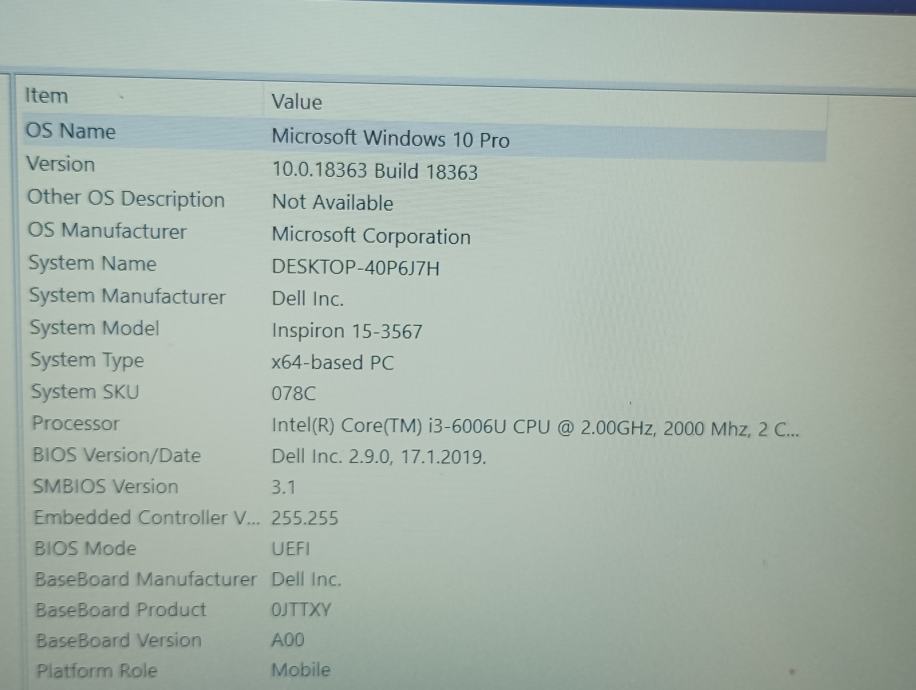Select value 078C
This screenshot has width=916, height=690.
(x=293, y=393)
